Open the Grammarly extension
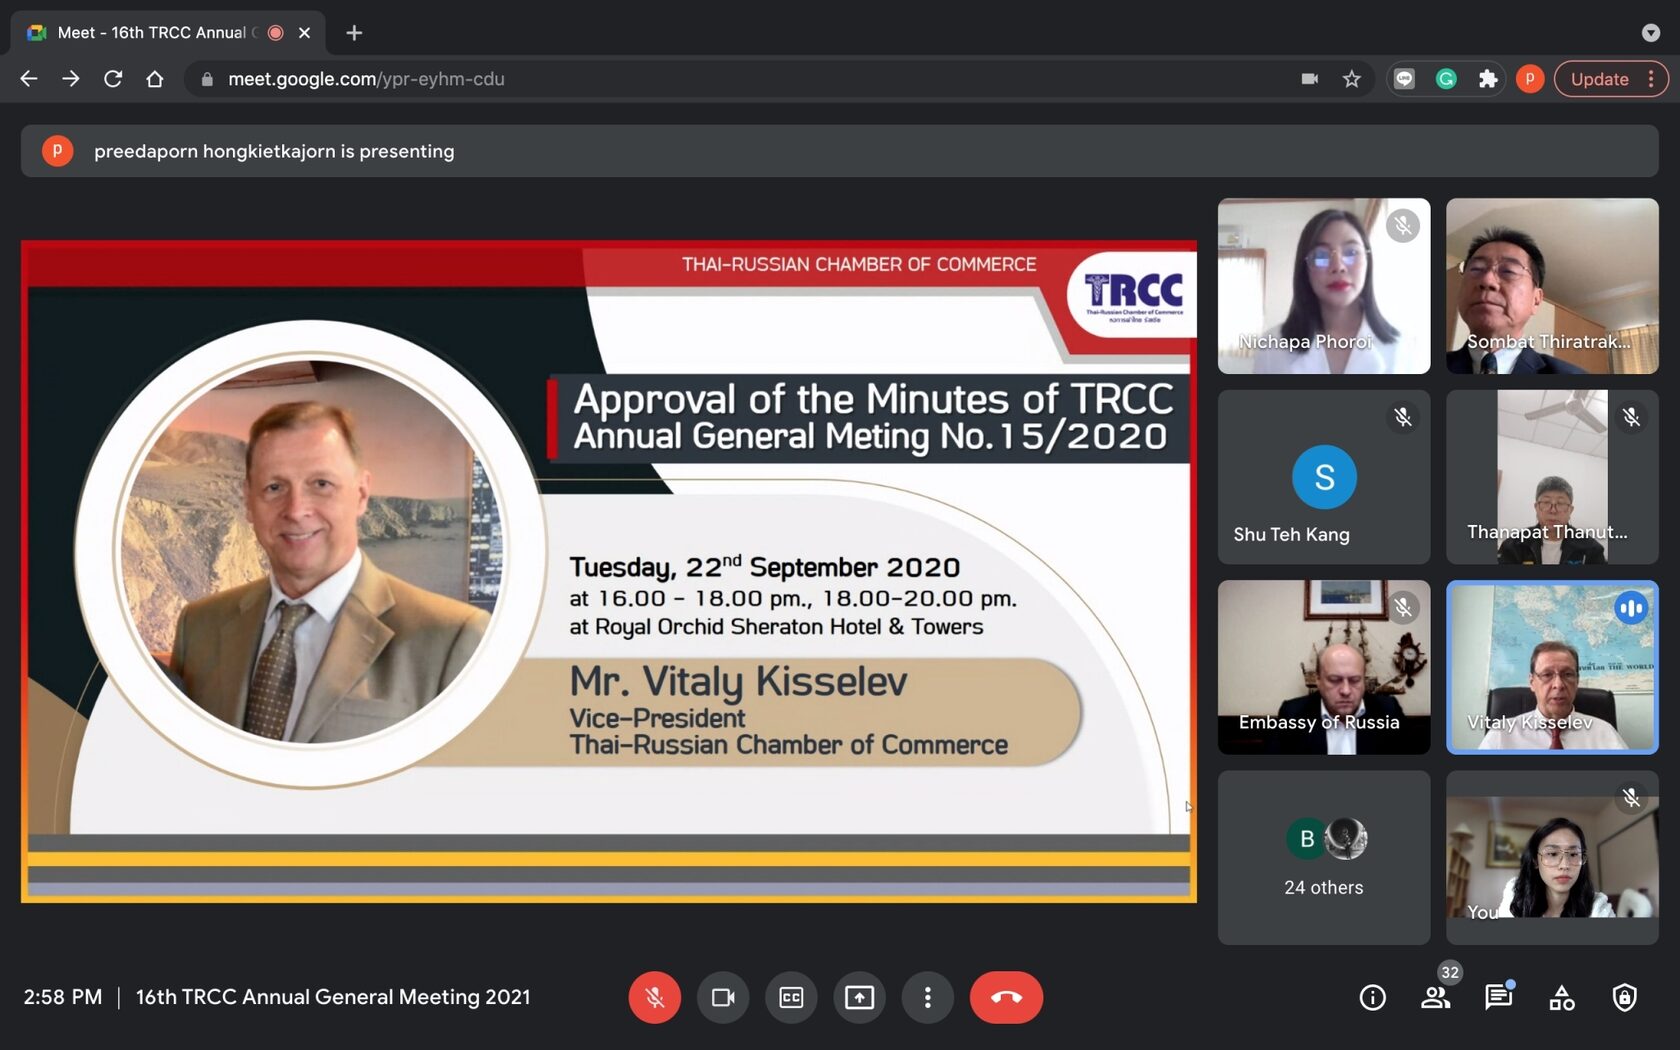This screenshot has width=1680, height=1050. pos(1446,79)
